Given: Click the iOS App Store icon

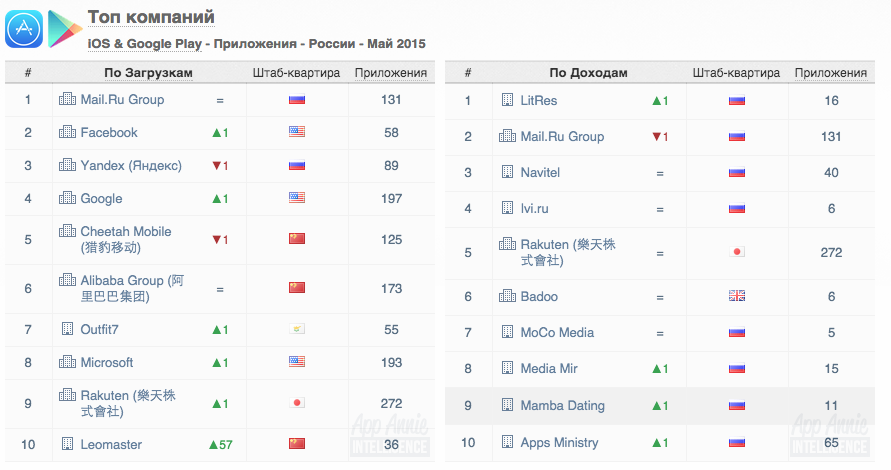Looking at the screenshot, I should (24, 29).
